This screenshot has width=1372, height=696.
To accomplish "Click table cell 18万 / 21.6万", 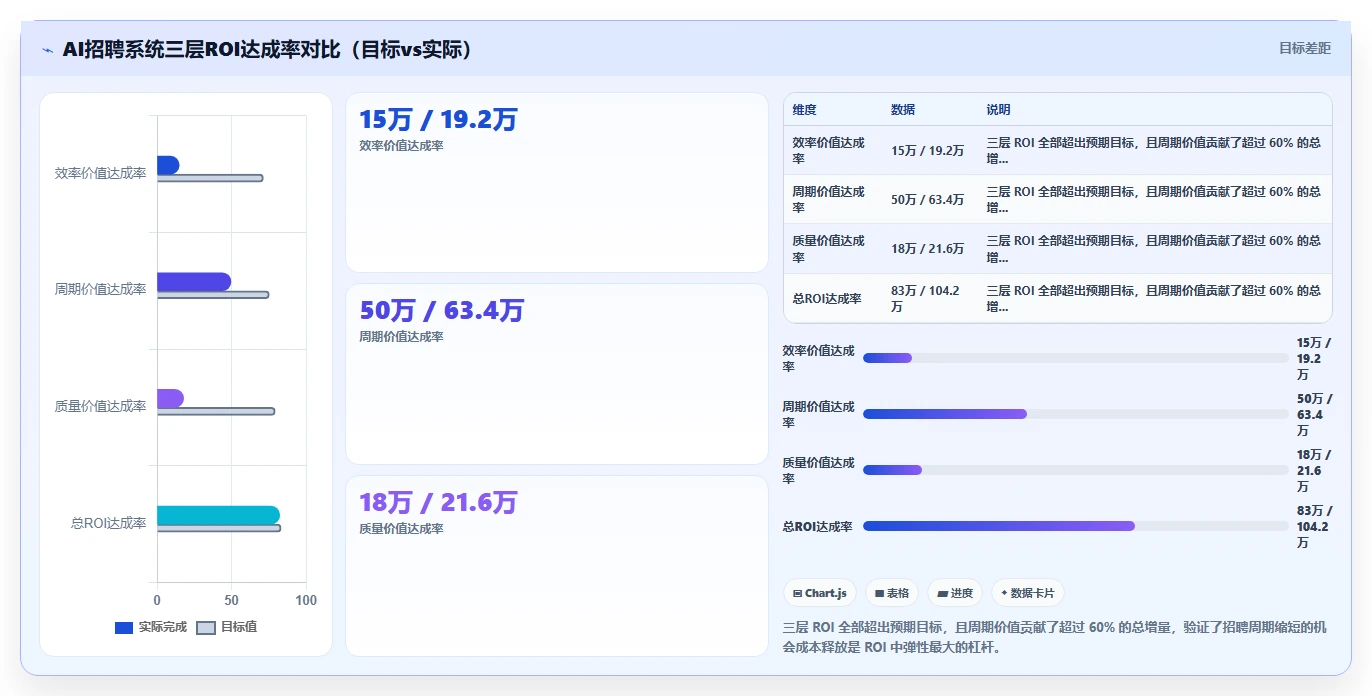I will [x=928, y=249].
